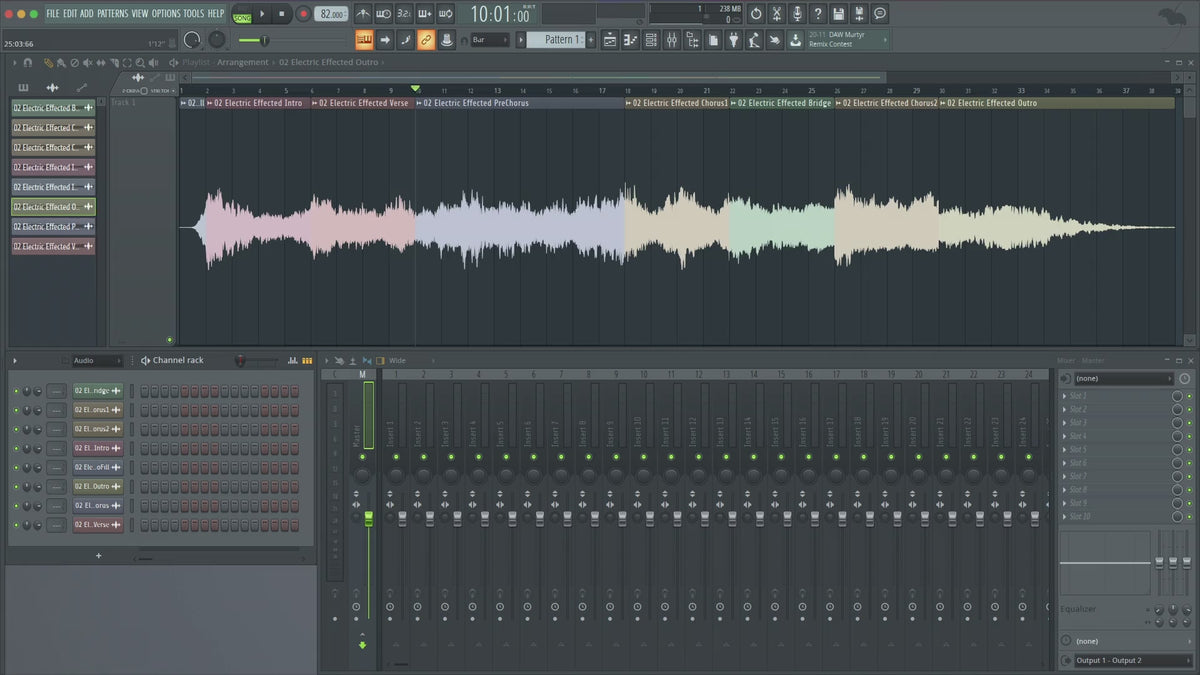Enable the link (chain) snap toggle
1200x675 pixels.
[425, 40]
